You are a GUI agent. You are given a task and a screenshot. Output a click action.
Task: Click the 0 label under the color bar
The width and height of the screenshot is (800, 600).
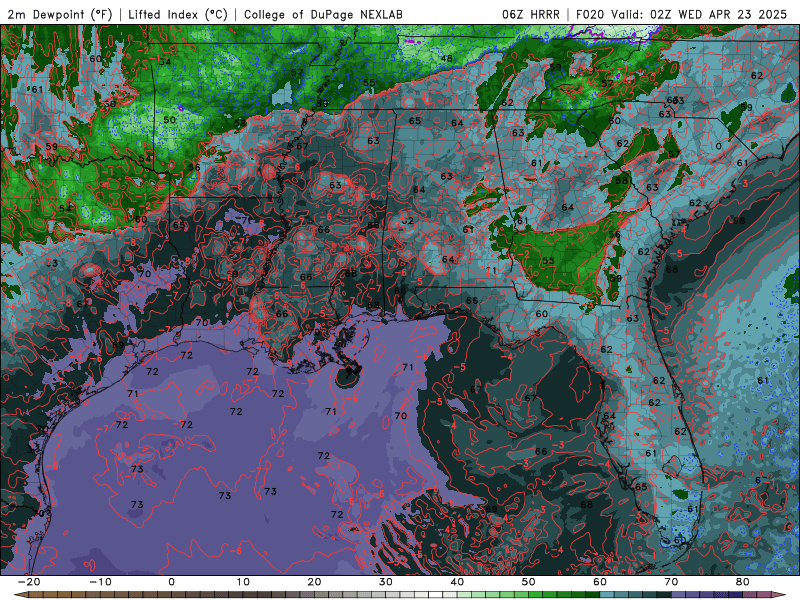click(x=171, y=582)
